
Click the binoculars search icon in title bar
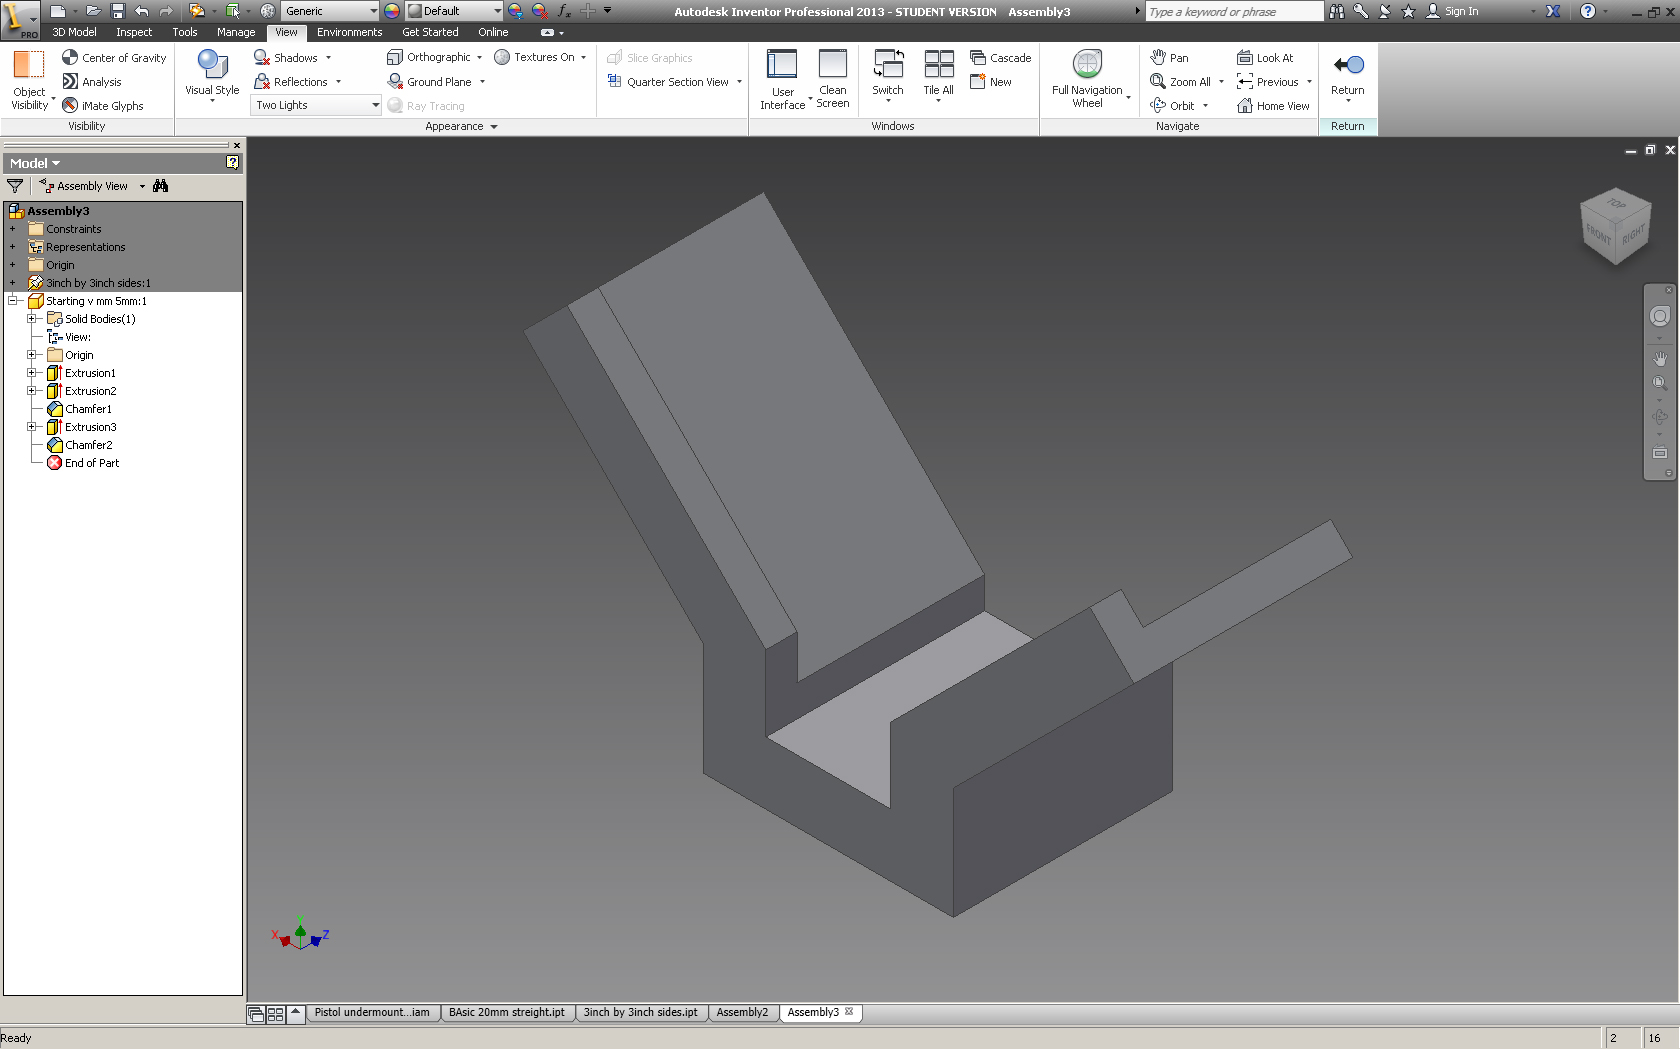1337,11
